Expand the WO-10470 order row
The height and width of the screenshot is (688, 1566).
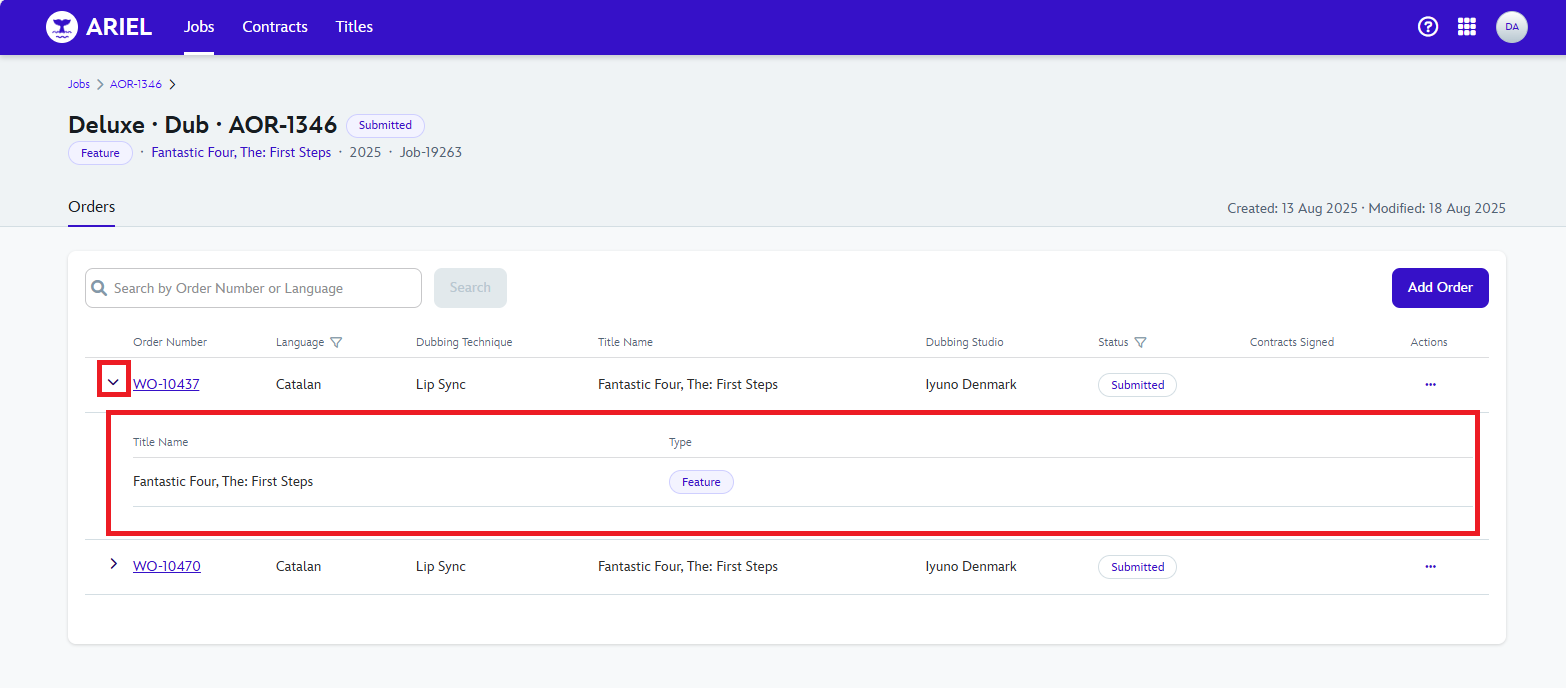113,564
